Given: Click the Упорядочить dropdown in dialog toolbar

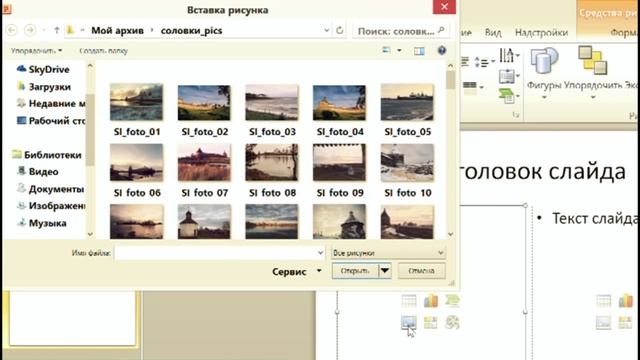Looking at the screenshot, I should (x=36, y=51).
